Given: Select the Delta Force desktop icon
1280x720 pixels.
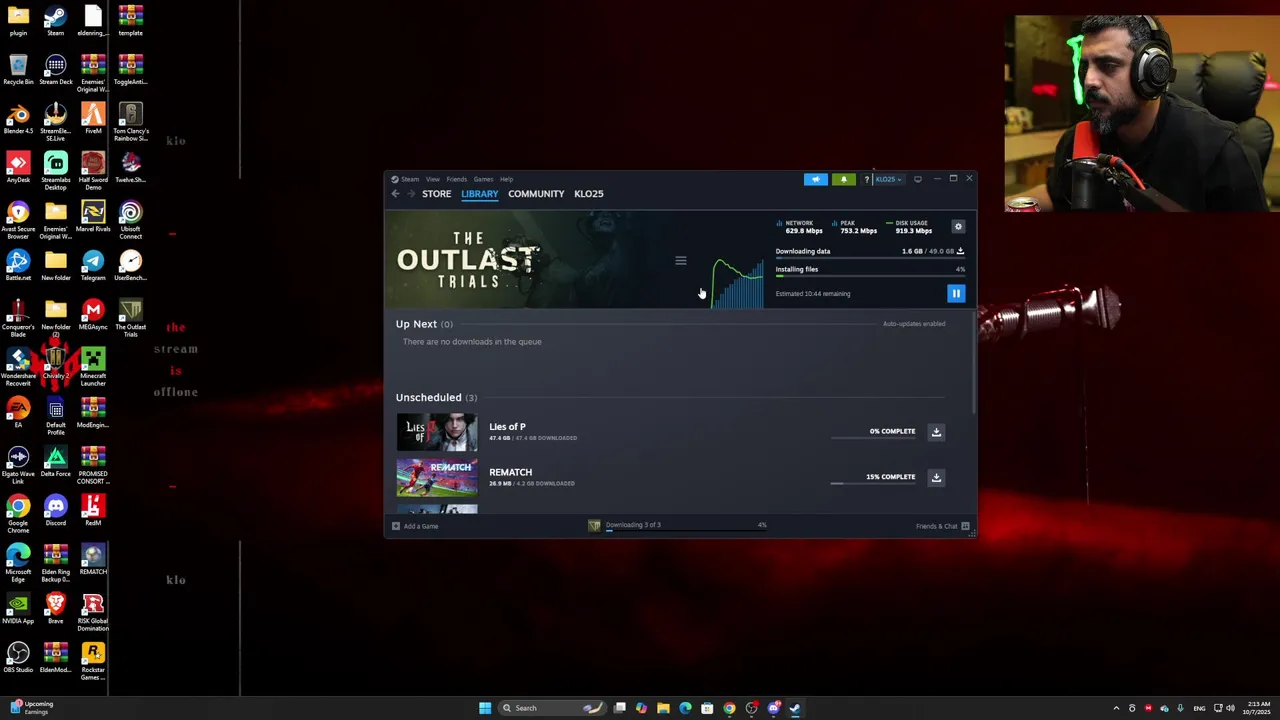Looking at the screenshot, I should click(x=56, y=461).
